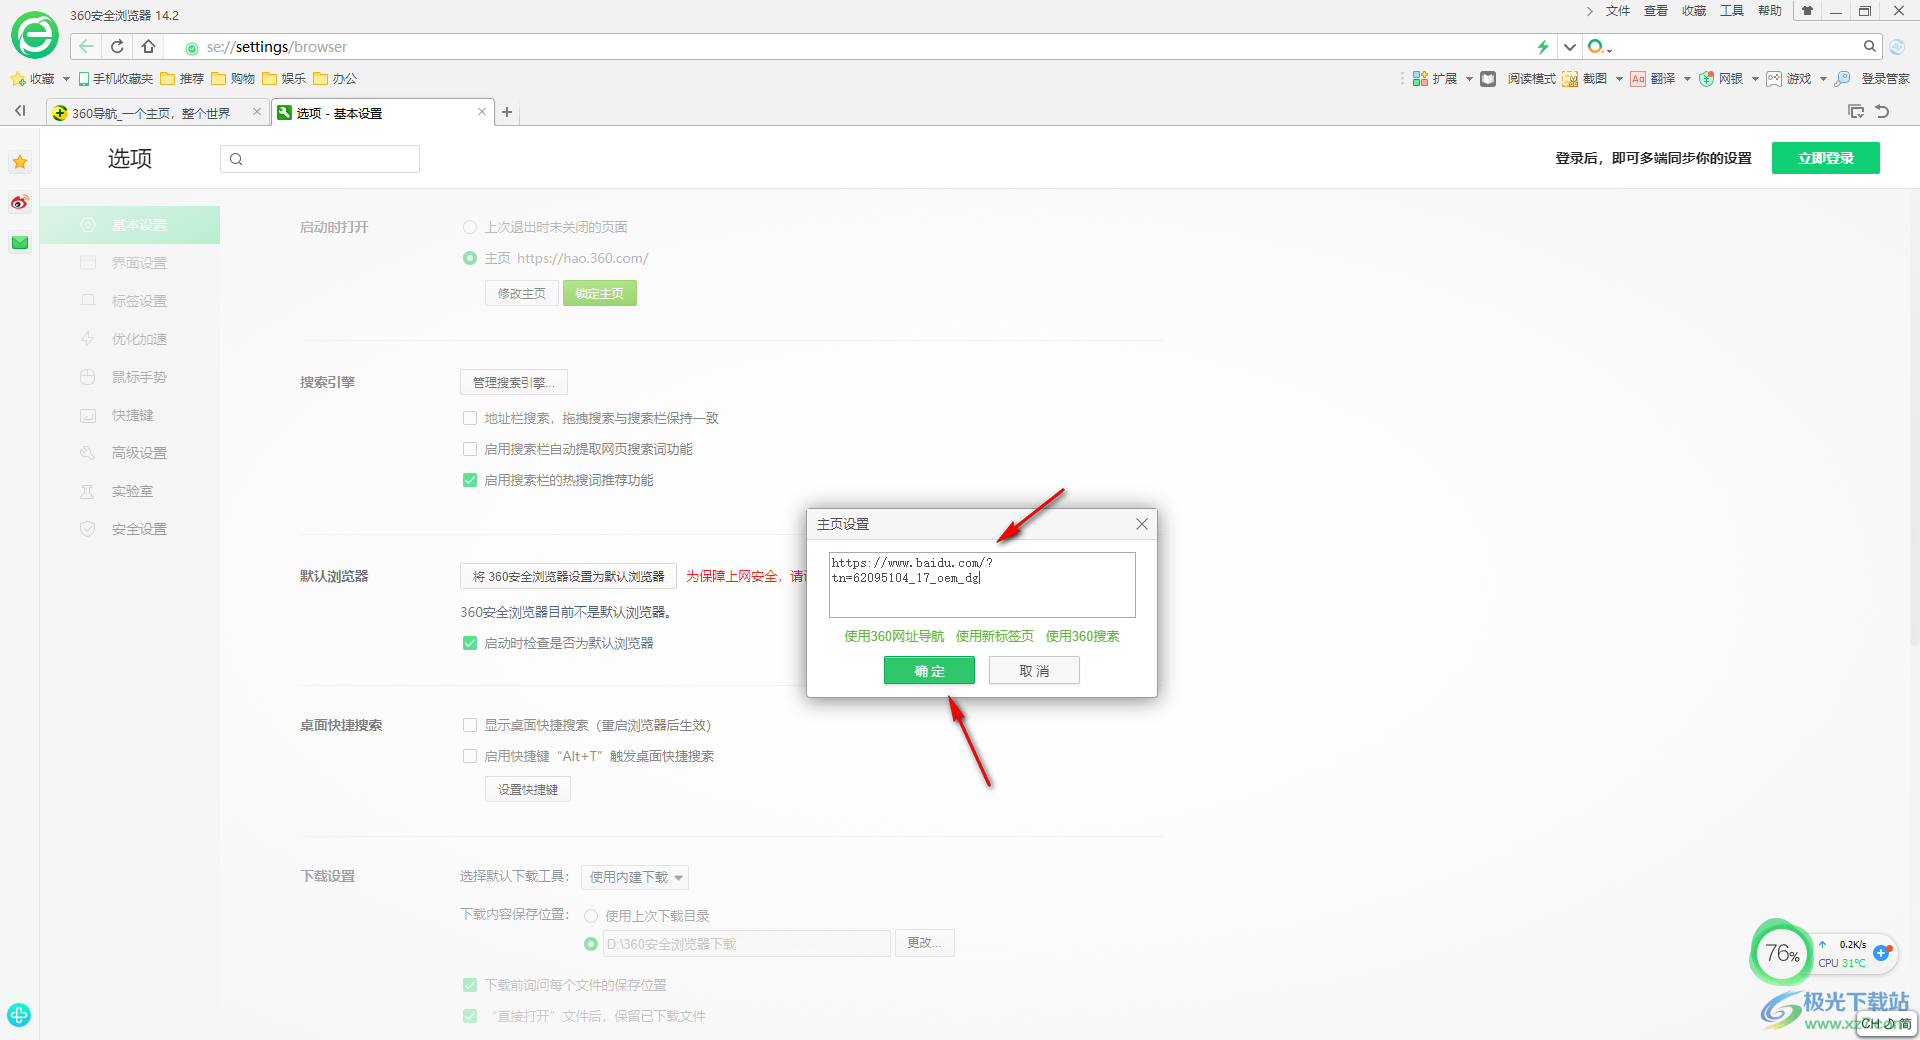The image size is (1920, 1040).
Task: Open the tab list window icon
Action: (x=1856, y=111)
